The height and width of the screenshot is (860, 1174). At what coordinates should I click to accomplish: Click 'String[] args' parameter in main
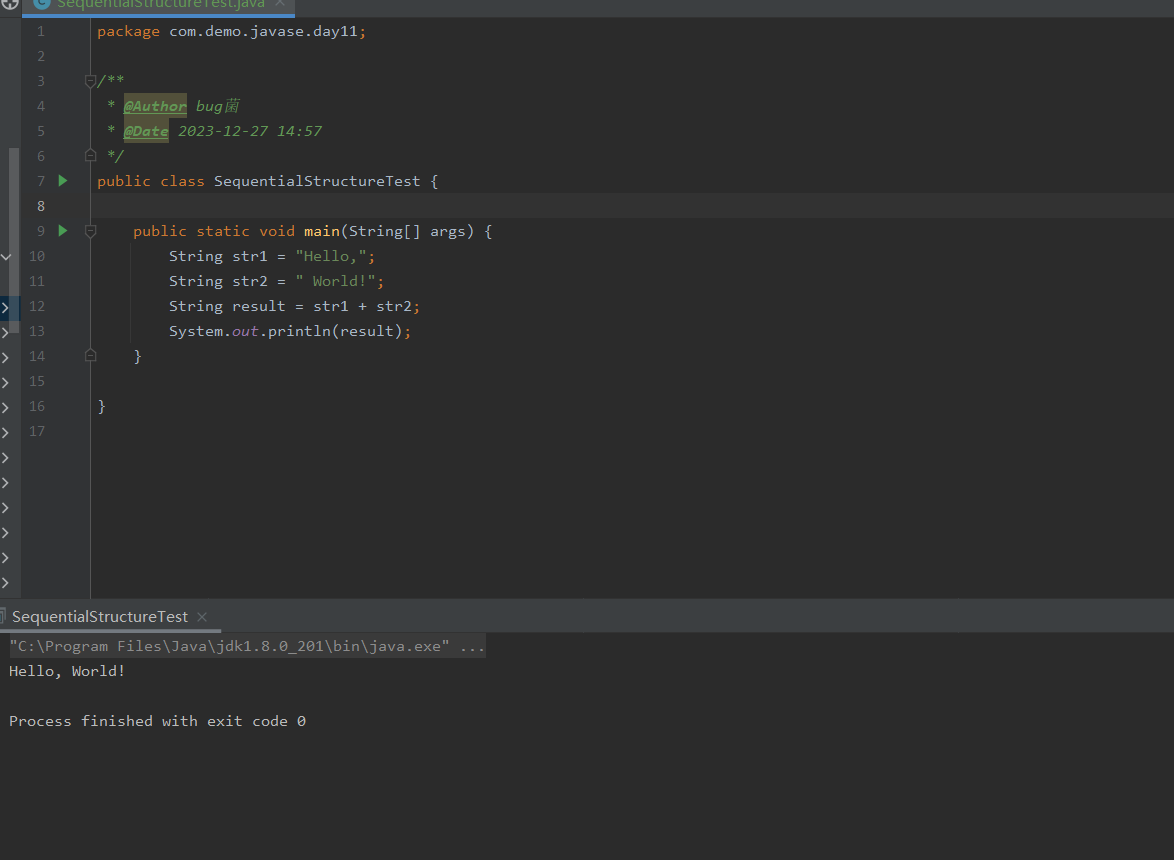[407, 231]
